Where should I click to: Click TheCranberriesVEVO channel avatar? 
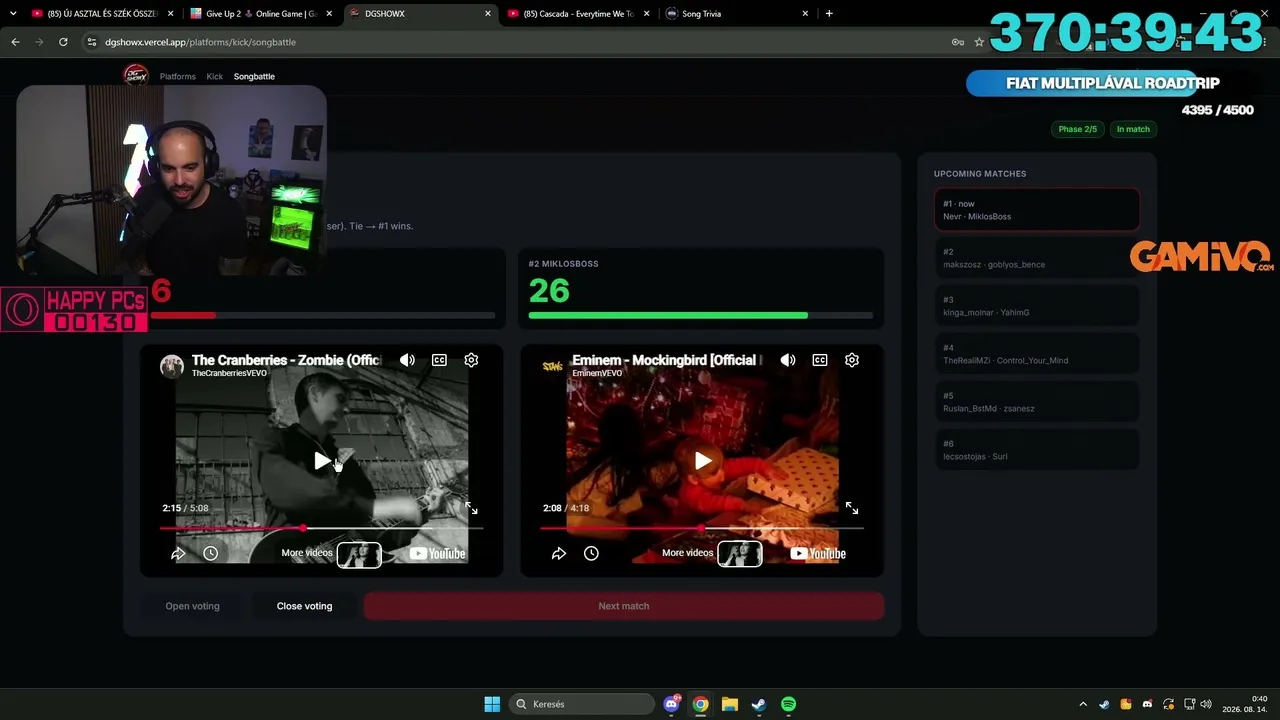point(172,365)
